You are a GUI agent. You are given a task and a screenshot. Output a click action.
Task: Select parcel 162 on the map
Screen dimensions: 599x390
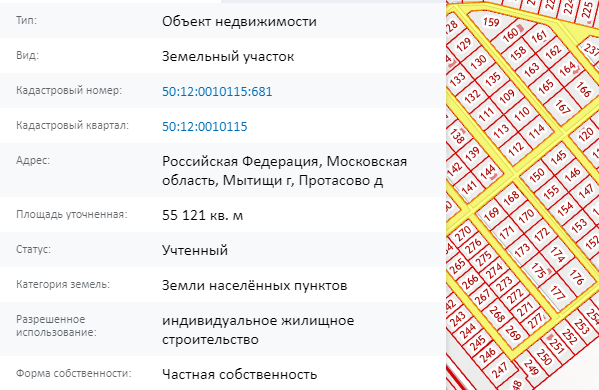pos(553,52)
